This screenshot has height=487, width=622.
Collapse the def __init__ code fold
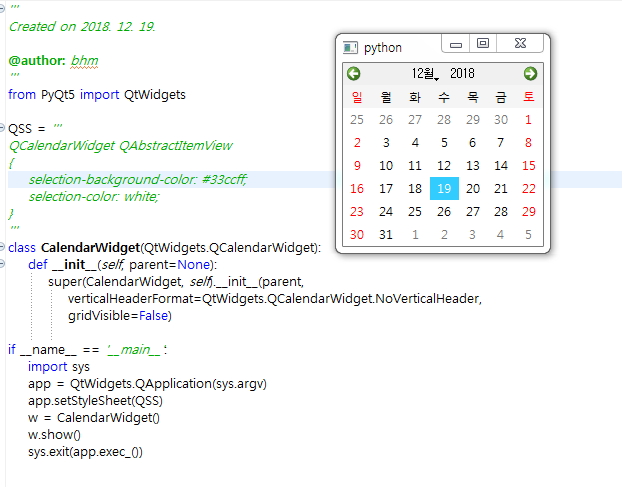click(2, 264)
